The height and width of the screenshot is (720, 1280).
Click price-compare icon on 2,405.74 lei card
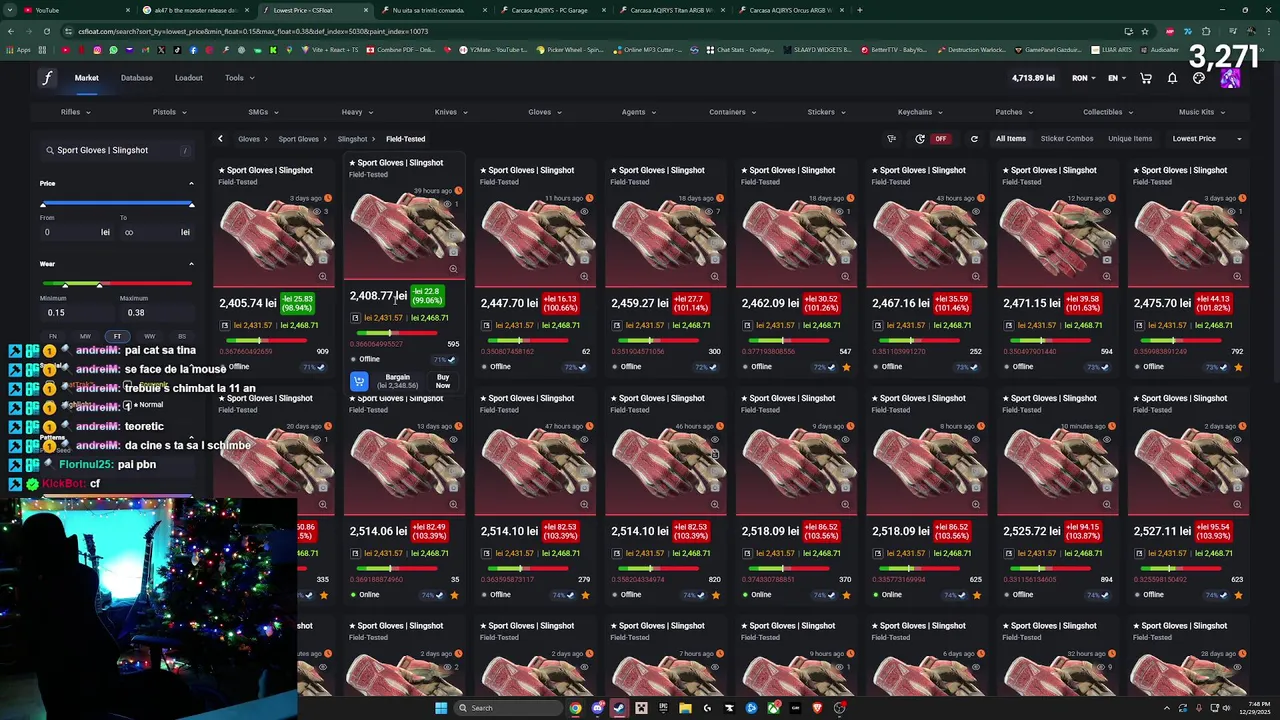click(225, 325)
